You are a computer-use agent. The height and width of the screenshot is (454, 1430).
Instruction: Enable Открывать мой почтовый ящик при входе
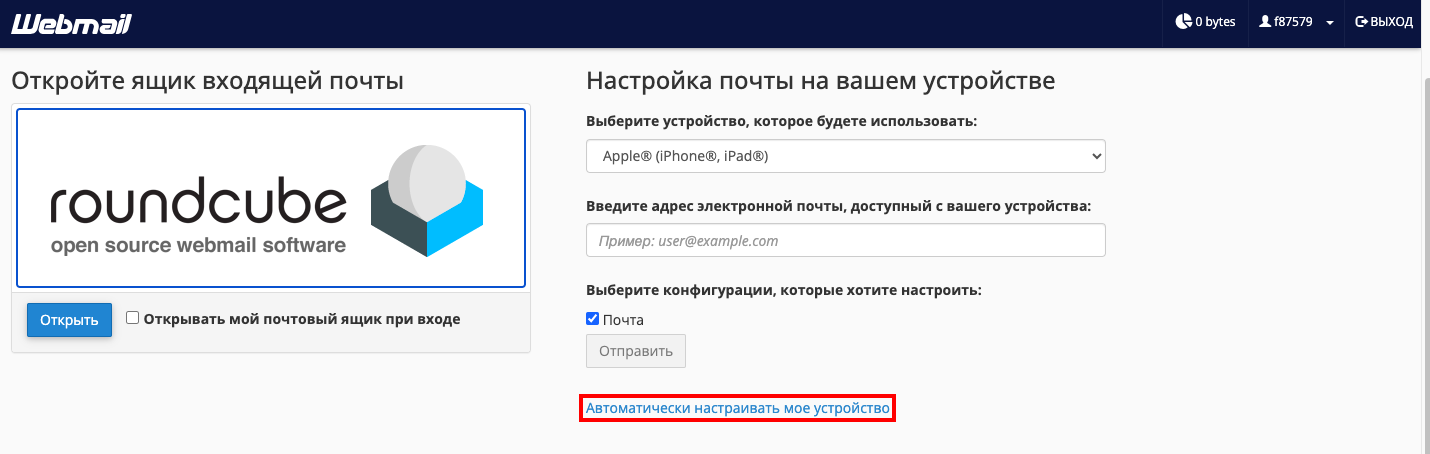pyautogui.click(x=133, y=318)
